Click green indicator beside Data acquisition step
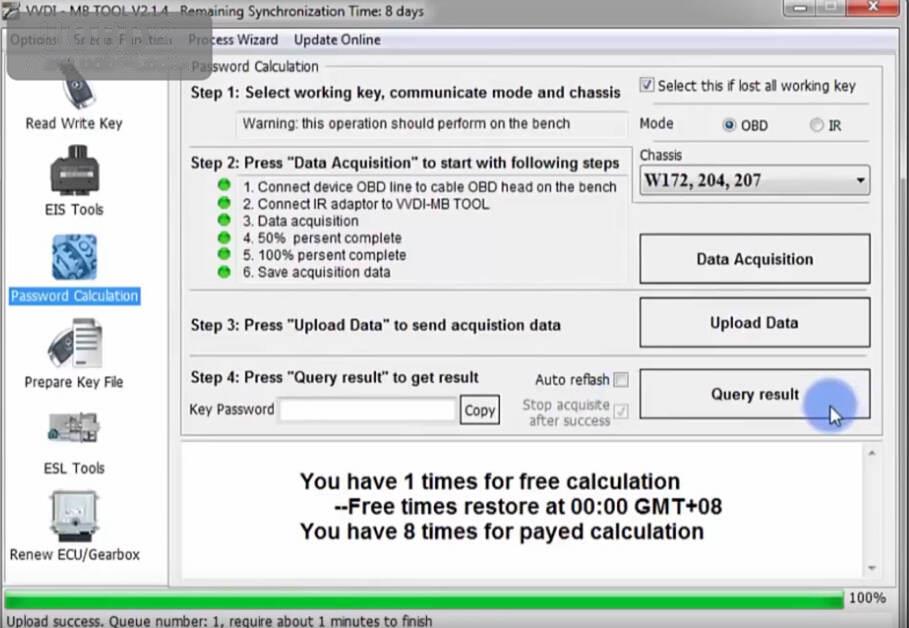Viewport: 909px width, 628px height. [224, 220]
